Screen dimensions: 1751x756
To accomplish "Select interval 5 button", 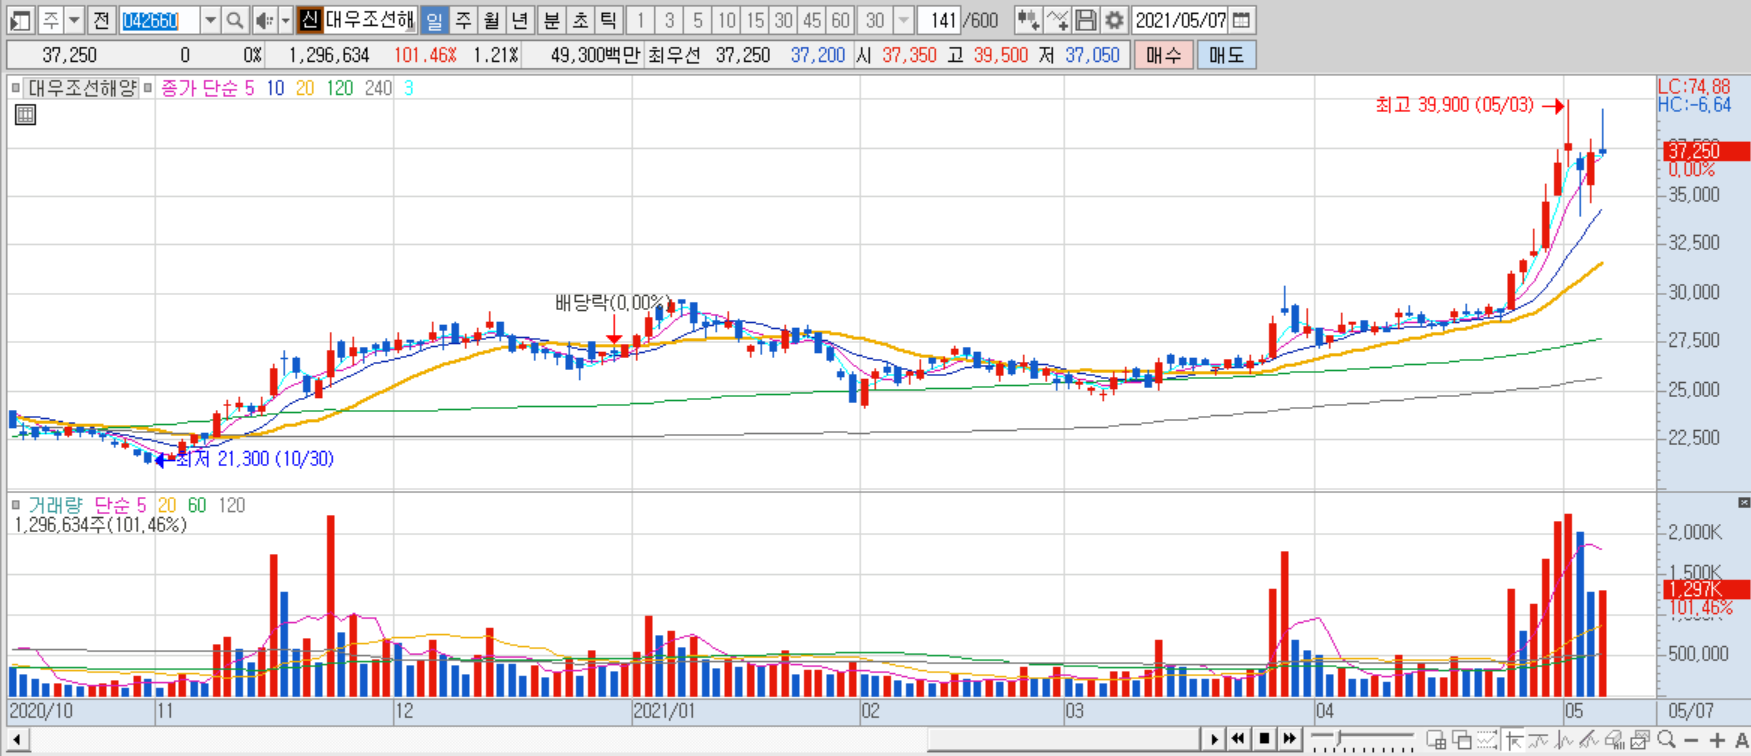I will [x=698, y=20].
